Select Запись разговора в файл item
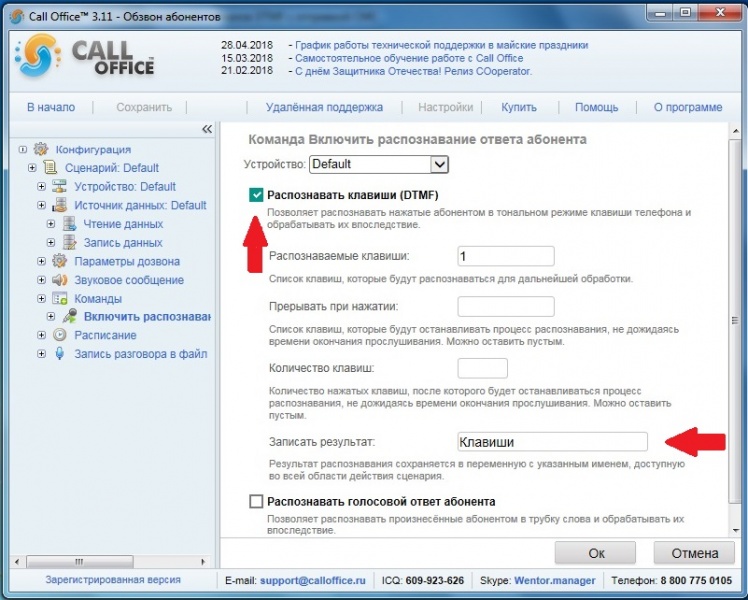748x600 pixels. (140, 354)
